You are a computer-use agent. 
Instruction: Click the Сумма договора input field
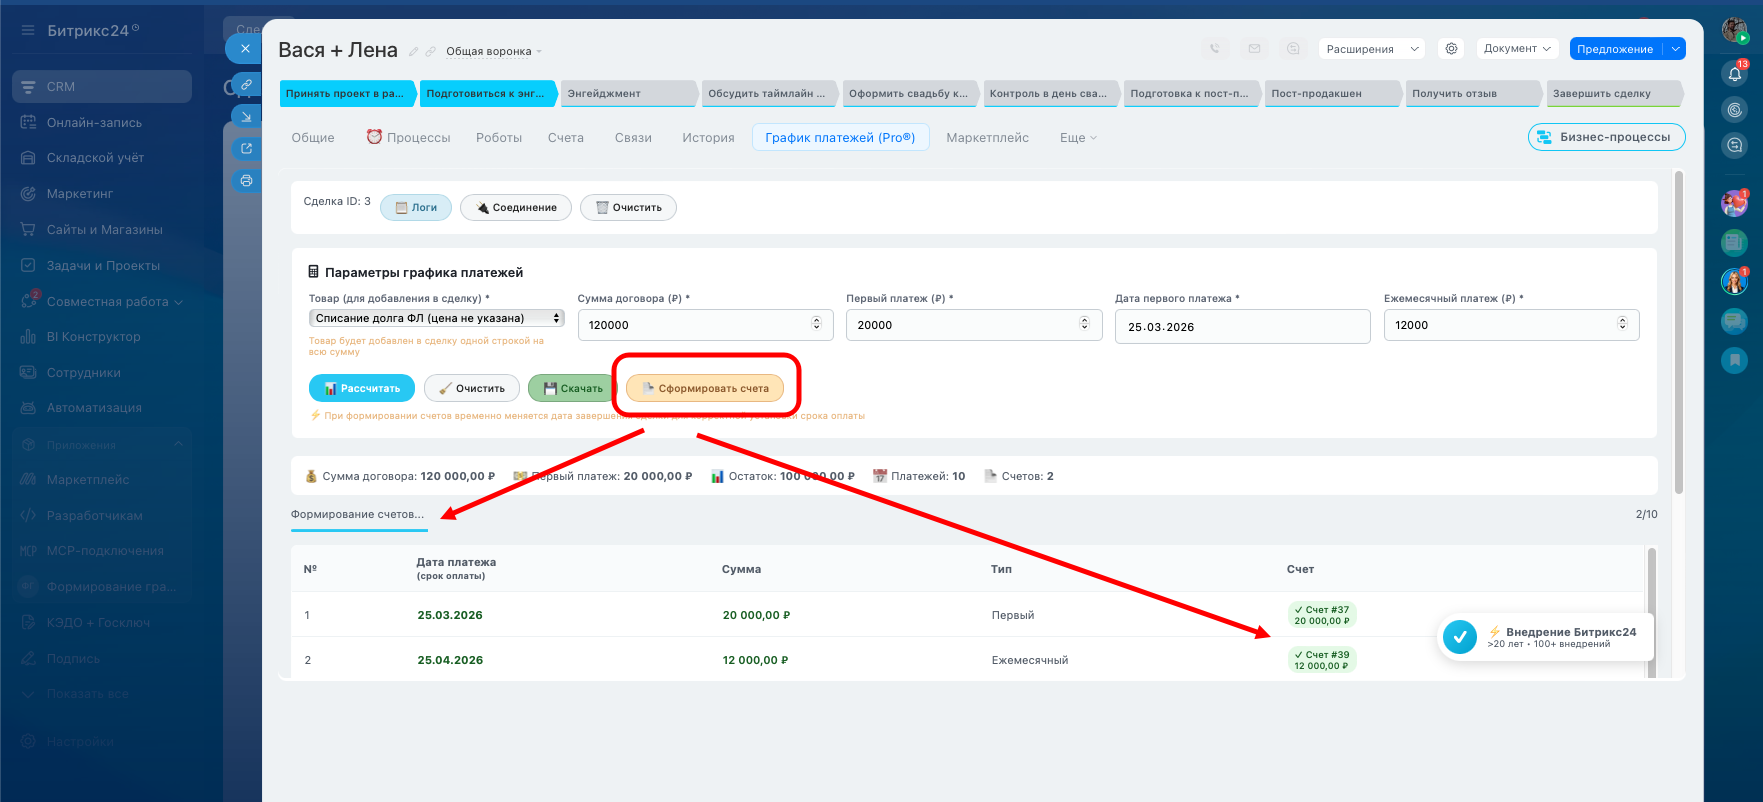click(x=696, y=325)
